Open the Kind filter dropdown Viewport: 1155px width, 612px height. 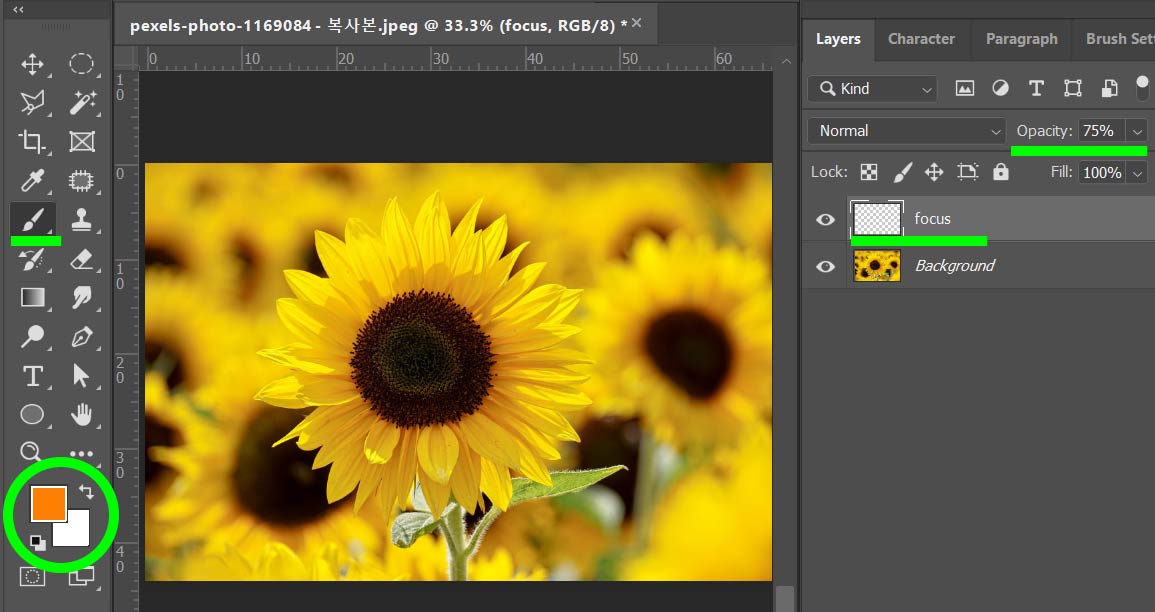pyautogui.click(x=872, y=89)
